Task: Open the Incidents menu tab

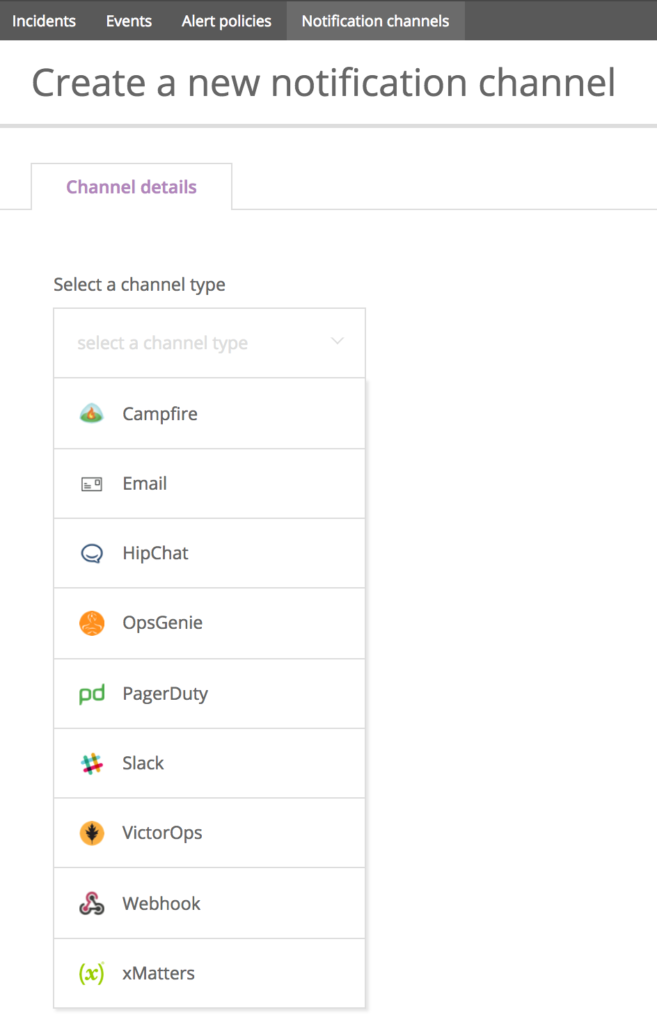Action: pos(44,21)
